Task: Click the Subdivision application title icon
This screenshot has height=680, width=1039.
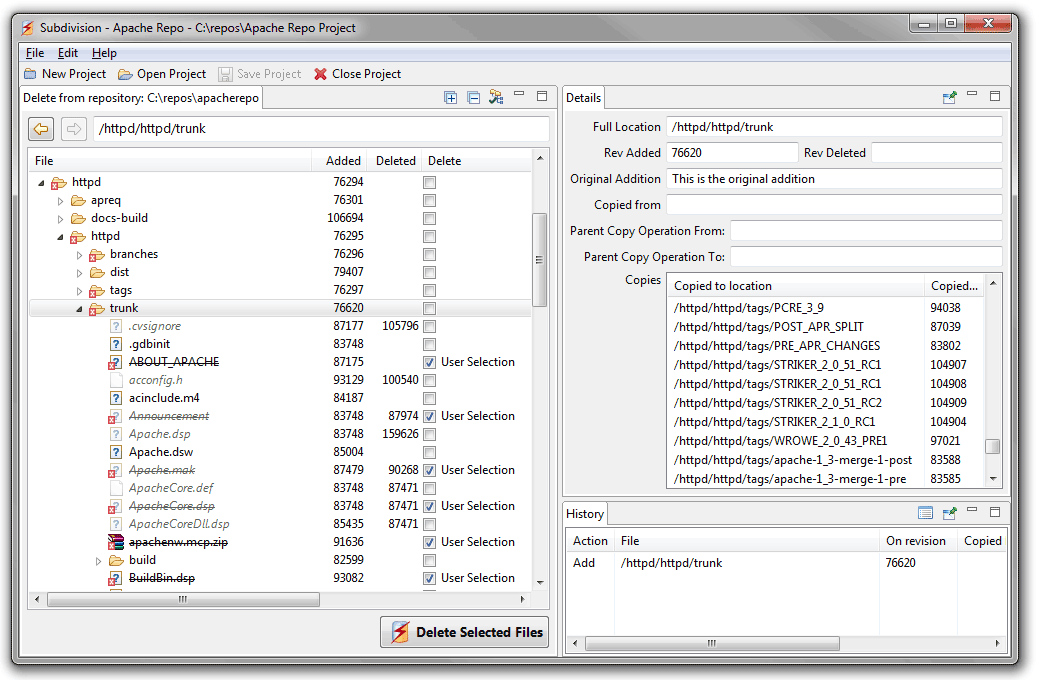Action: click(x=27, y=28)
